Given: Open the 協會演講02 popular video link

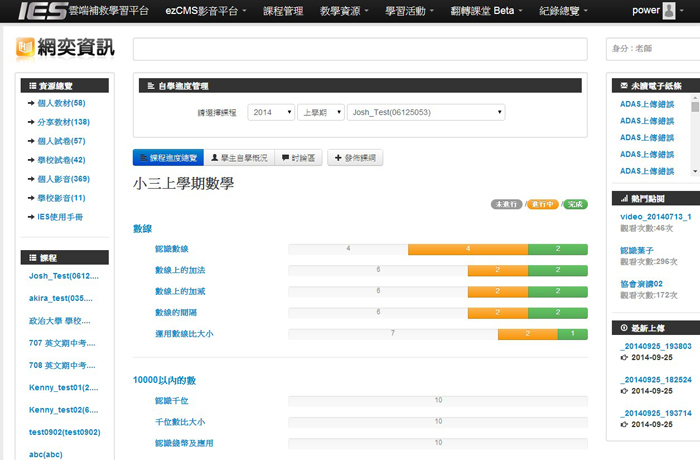Looking at the screenshot, I should (x=642, y=284).
